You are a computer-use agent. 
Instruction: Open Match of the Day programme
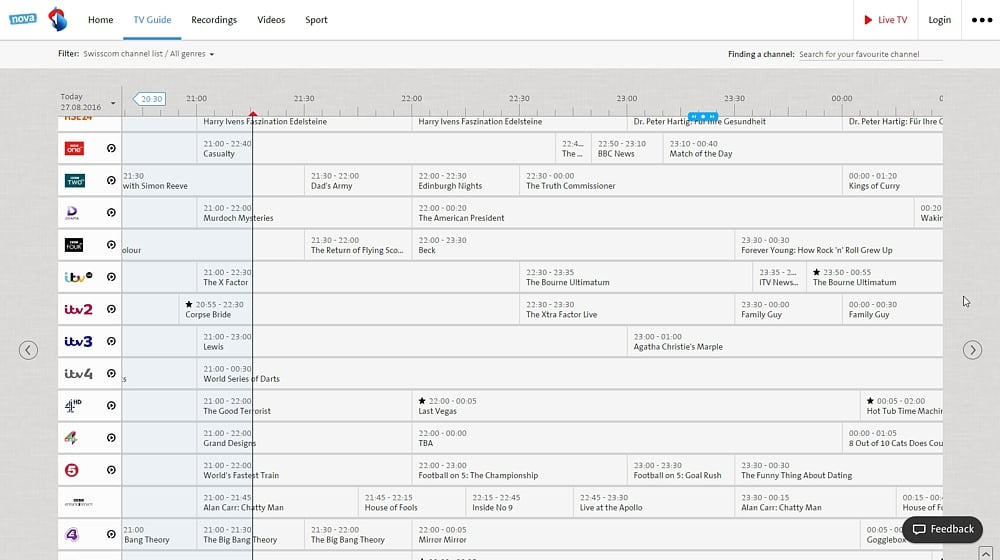803,149
